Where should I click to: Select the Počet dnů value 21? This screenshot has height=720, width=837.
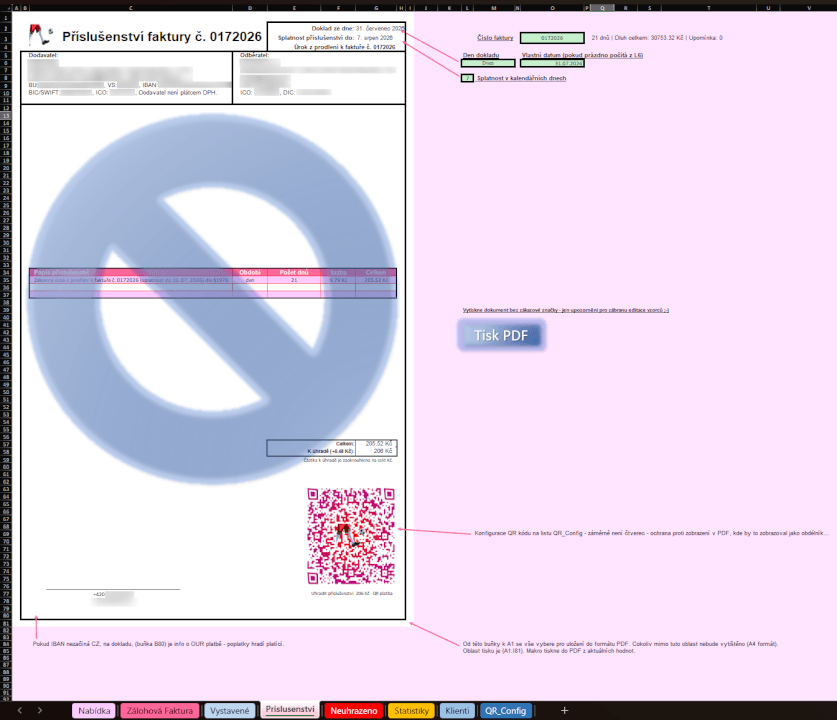[294, 280]
